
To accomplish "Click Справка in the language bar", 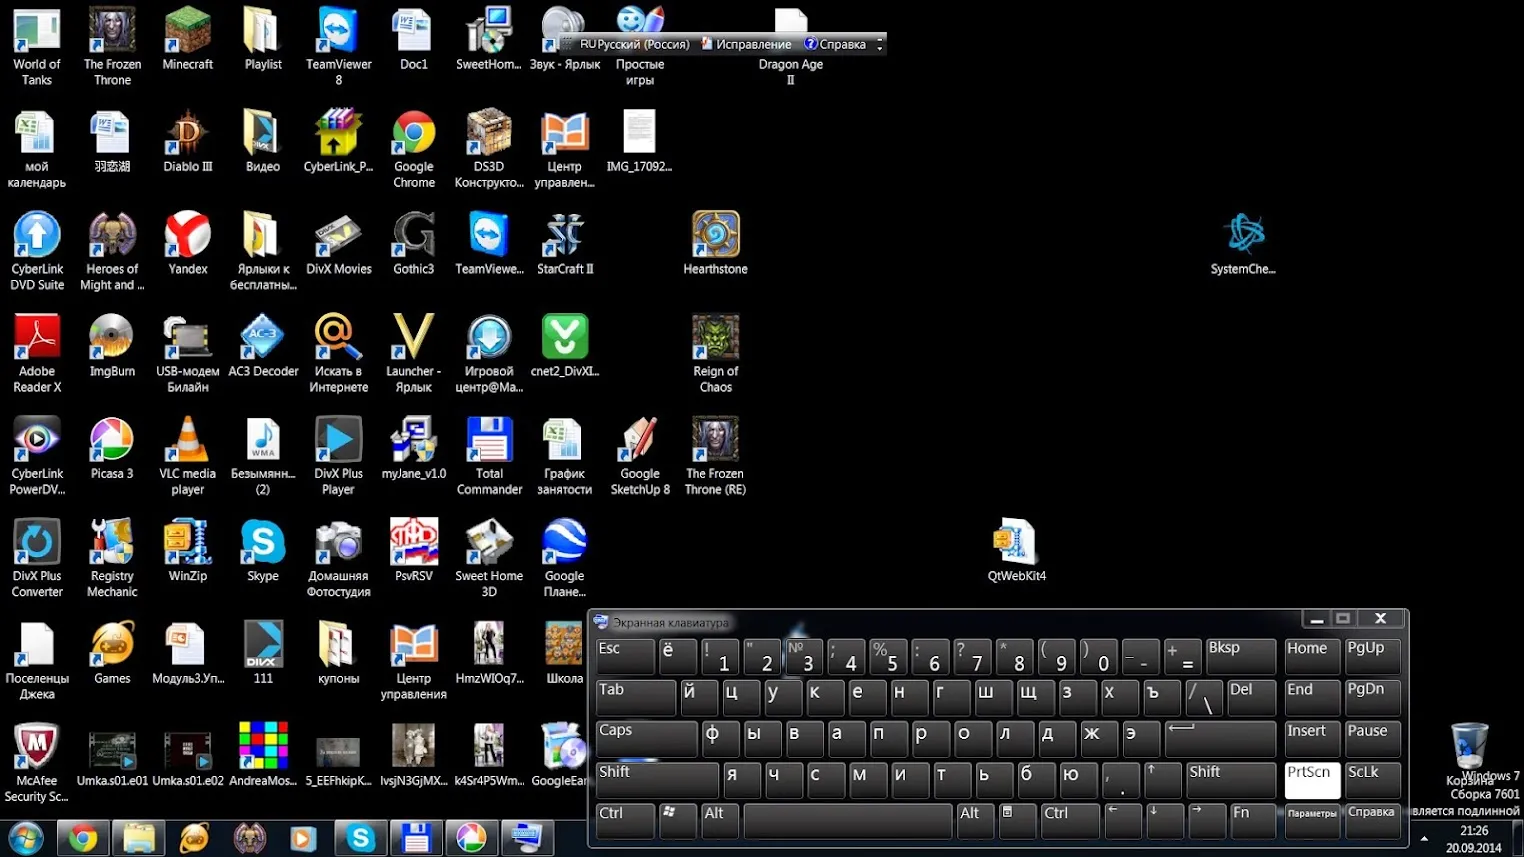I will 836,44.
